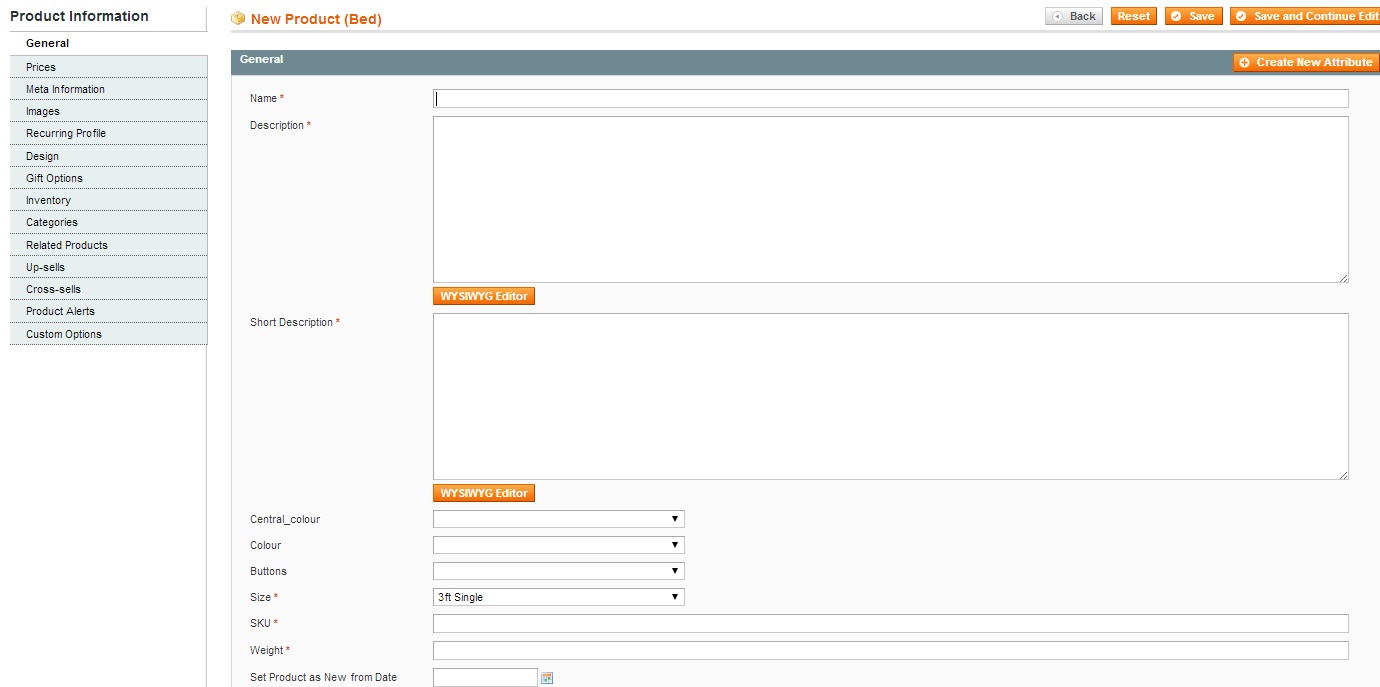1380x687 pixels.
Task: Open the Buttons dropdown
Action: point(558,571)
